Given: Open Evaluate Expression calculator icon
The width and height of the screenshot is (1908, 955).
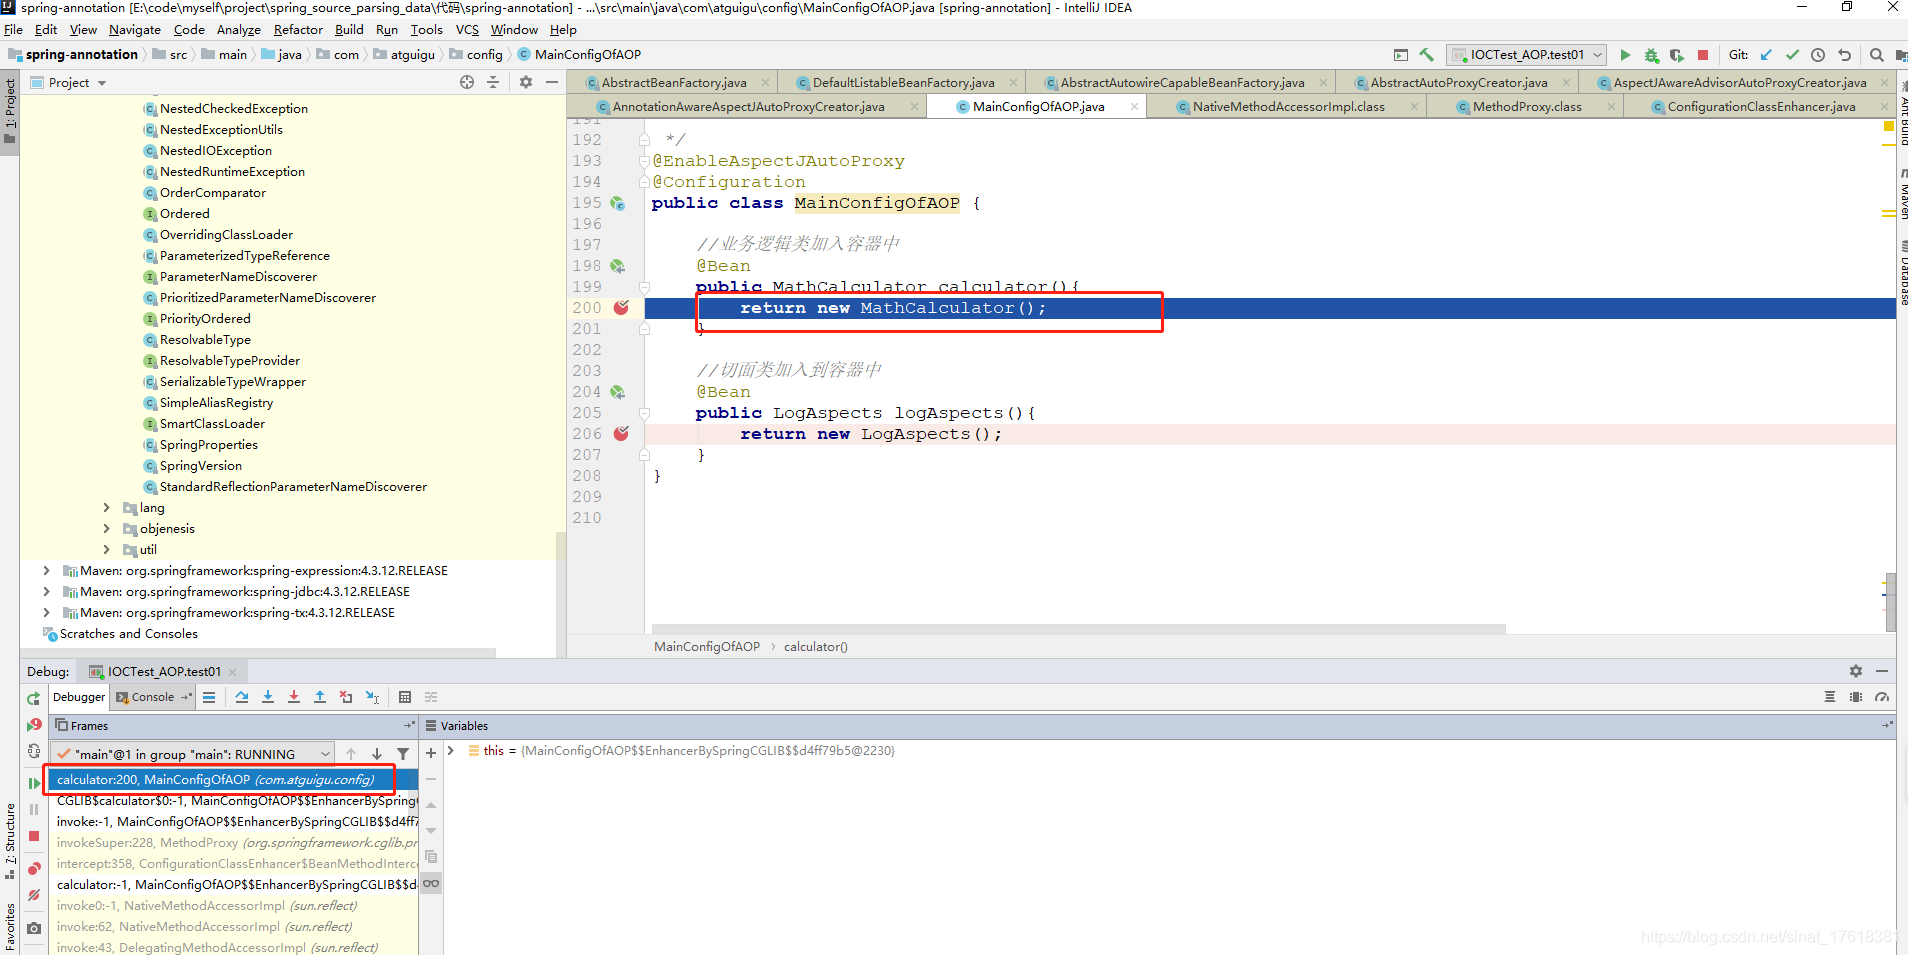Looking at the screenshot, I should click(x=405, y=697).
